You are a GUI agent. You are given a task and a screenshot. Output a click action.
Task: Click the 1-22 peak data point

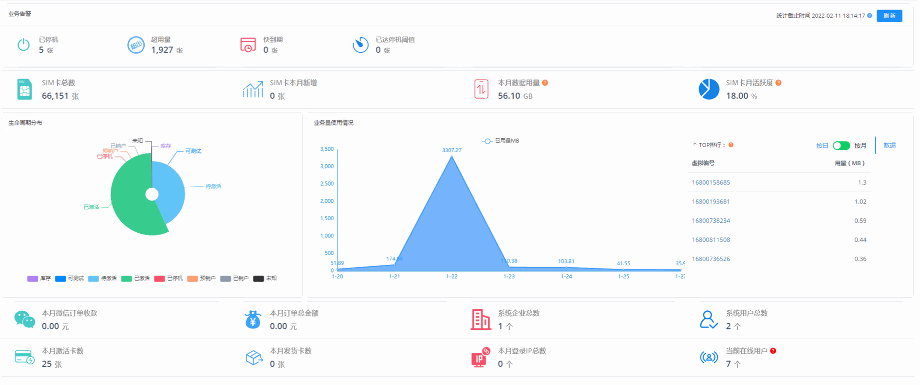coord(452,156)
